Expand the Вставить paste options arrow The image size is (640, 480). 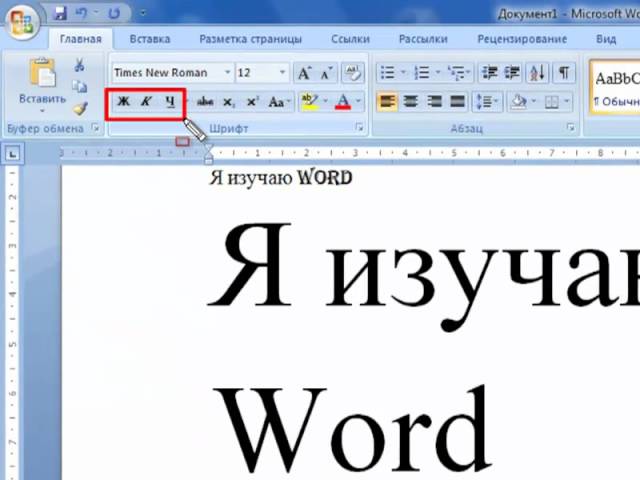coord(42,111)
